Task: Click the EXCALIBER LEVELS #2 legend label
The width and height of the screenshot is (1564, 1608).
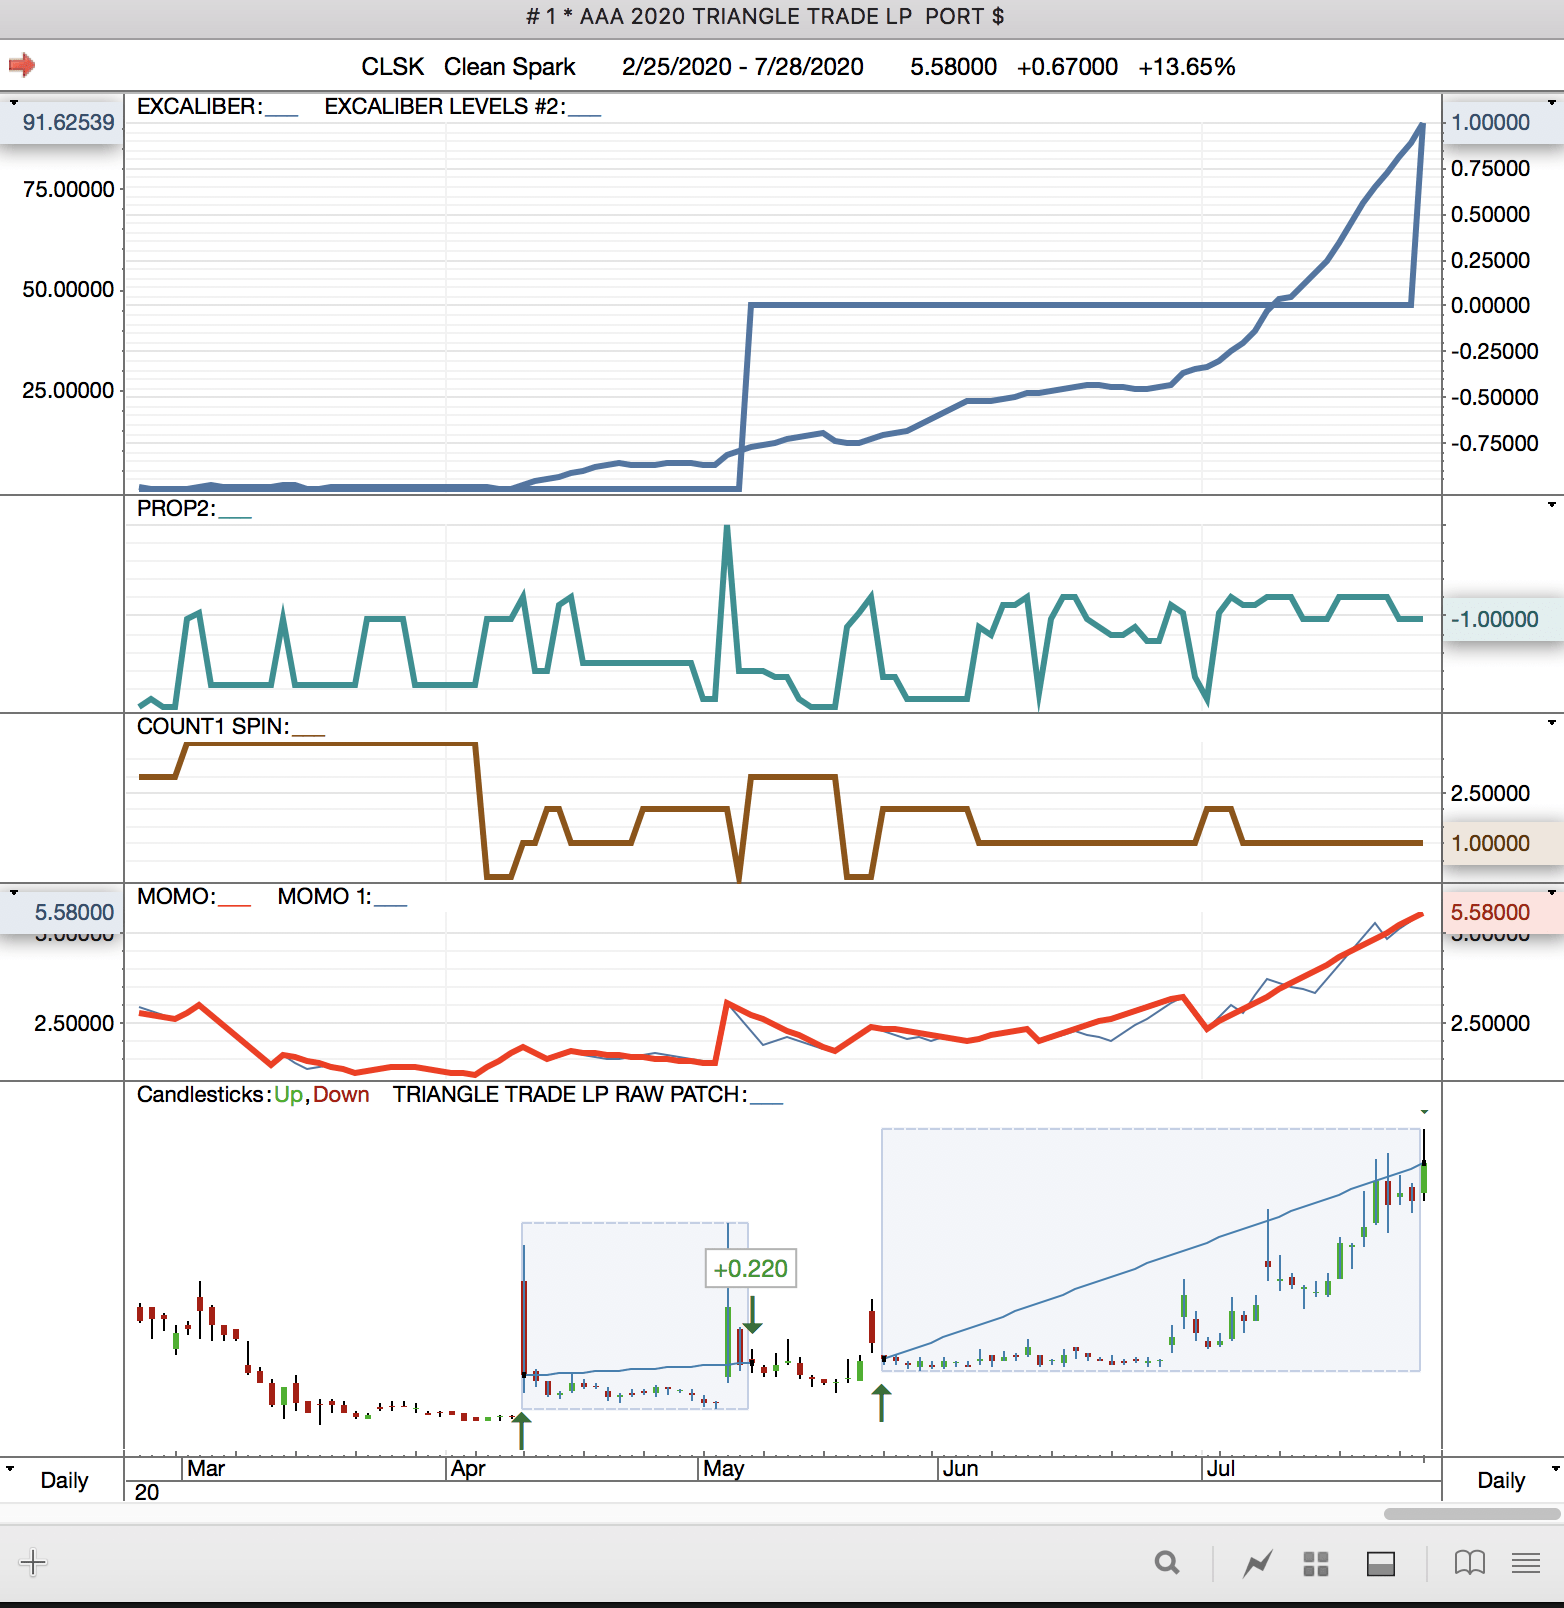Action: pos(444,107)
